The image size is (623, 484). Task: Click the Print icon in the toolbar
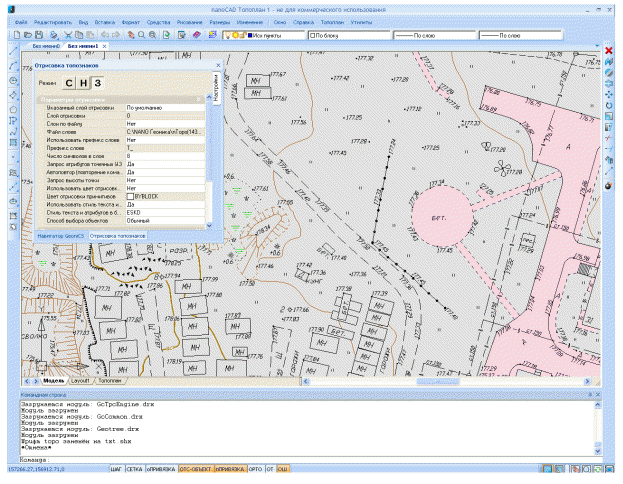[x=54, y=35]
